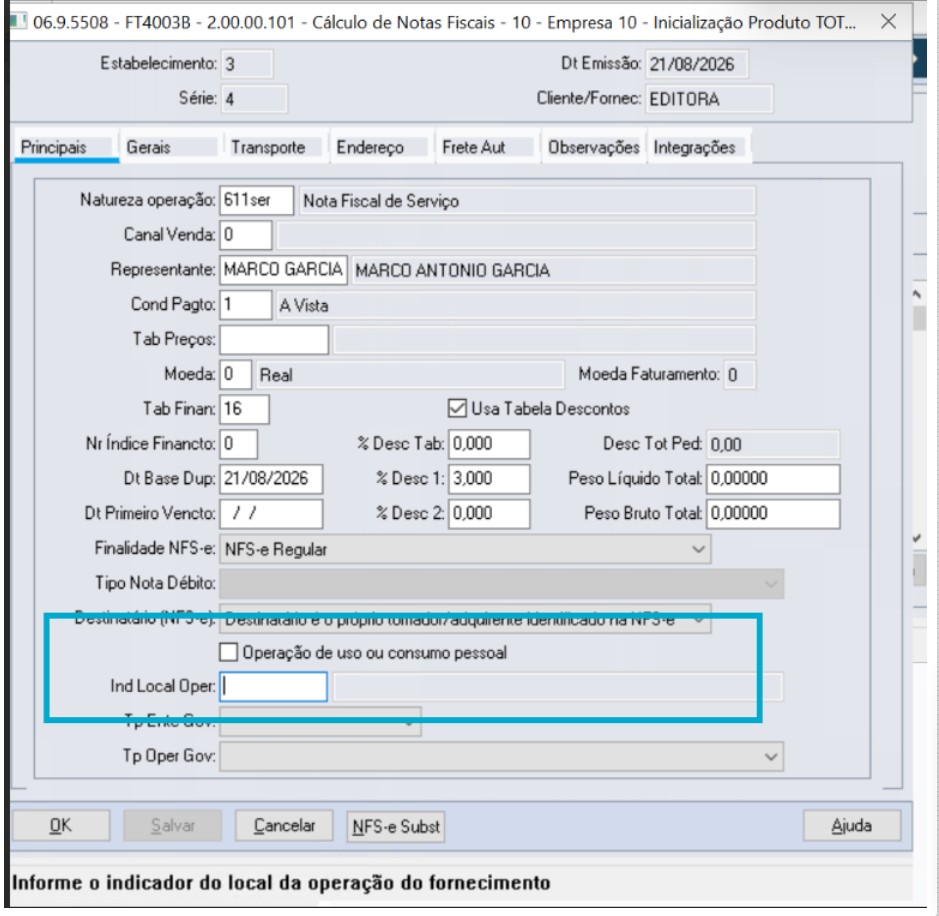Toggle Usa Tabela Descontos checkbox

457,409
